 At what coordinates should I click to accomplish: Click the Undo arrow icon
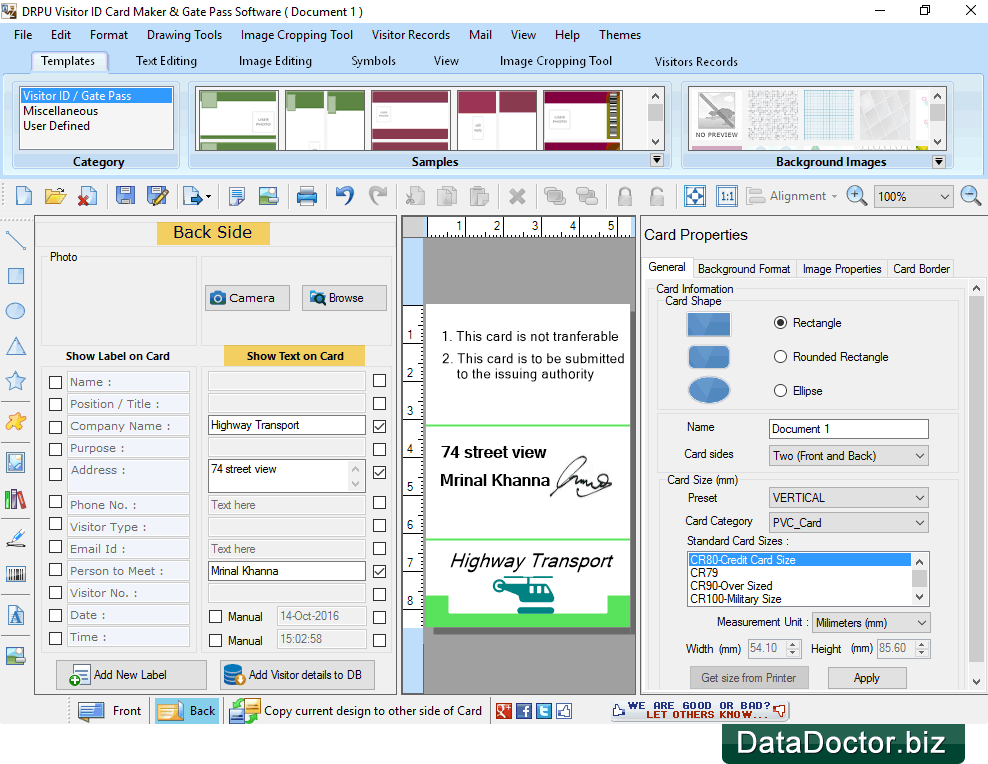345,196
